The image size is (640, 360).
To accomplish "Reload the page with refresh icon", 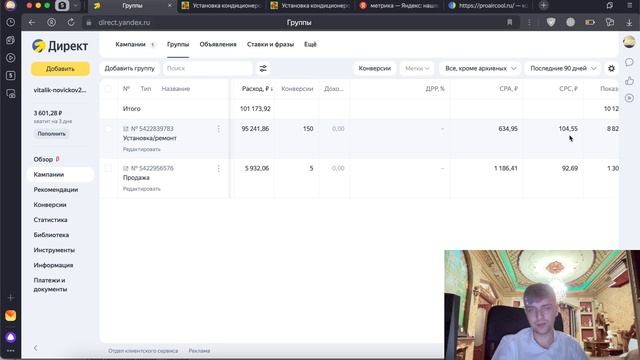I will pyautogui.click(x=71, y=22).
